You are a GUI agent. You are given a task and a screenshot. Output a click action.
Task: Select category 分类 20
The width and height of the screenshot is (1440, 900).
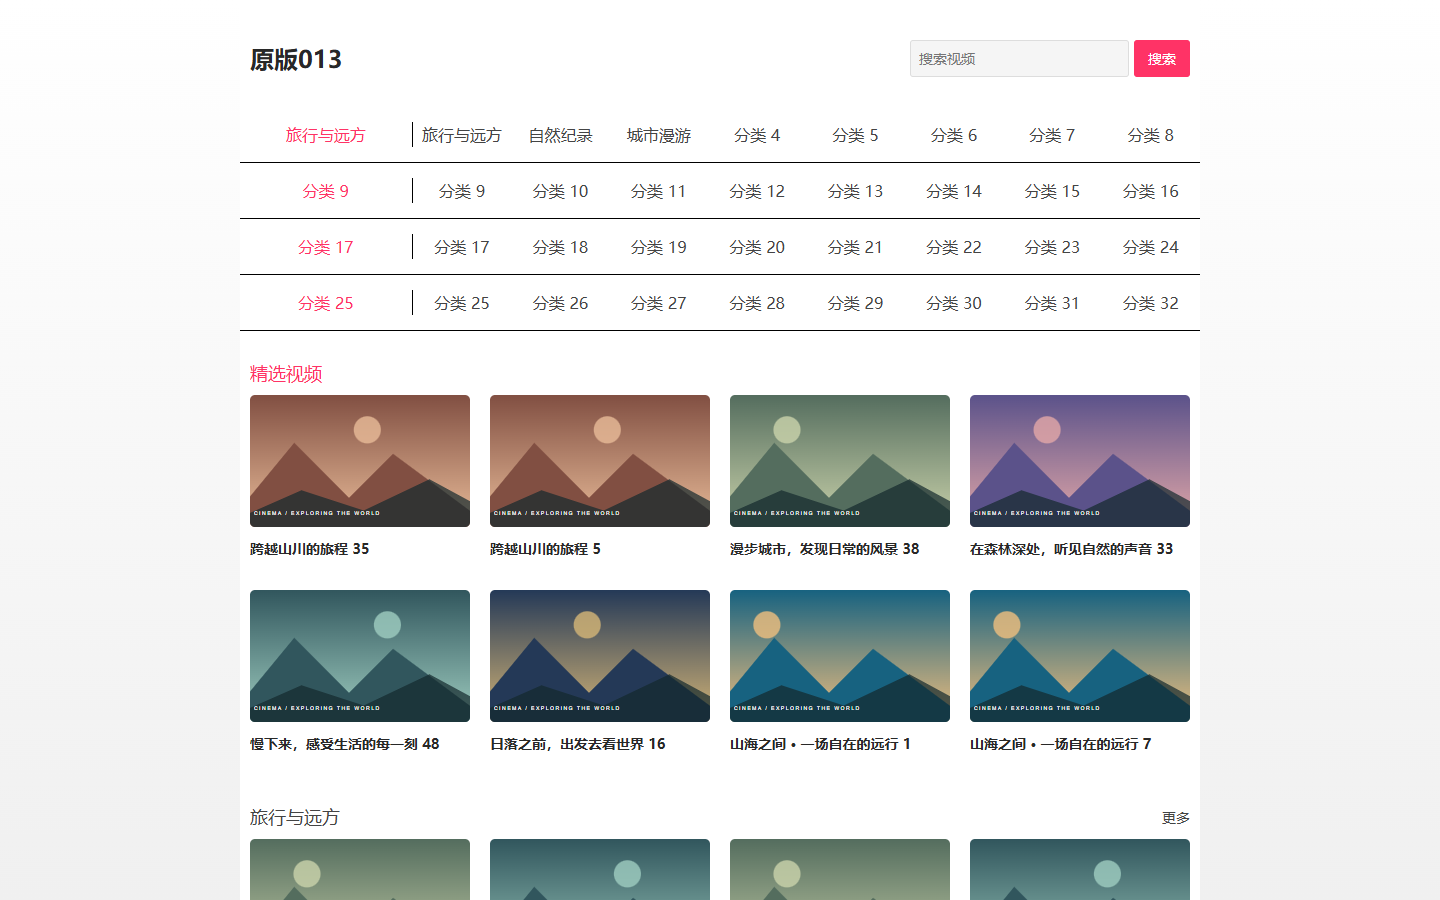(757, 247)
